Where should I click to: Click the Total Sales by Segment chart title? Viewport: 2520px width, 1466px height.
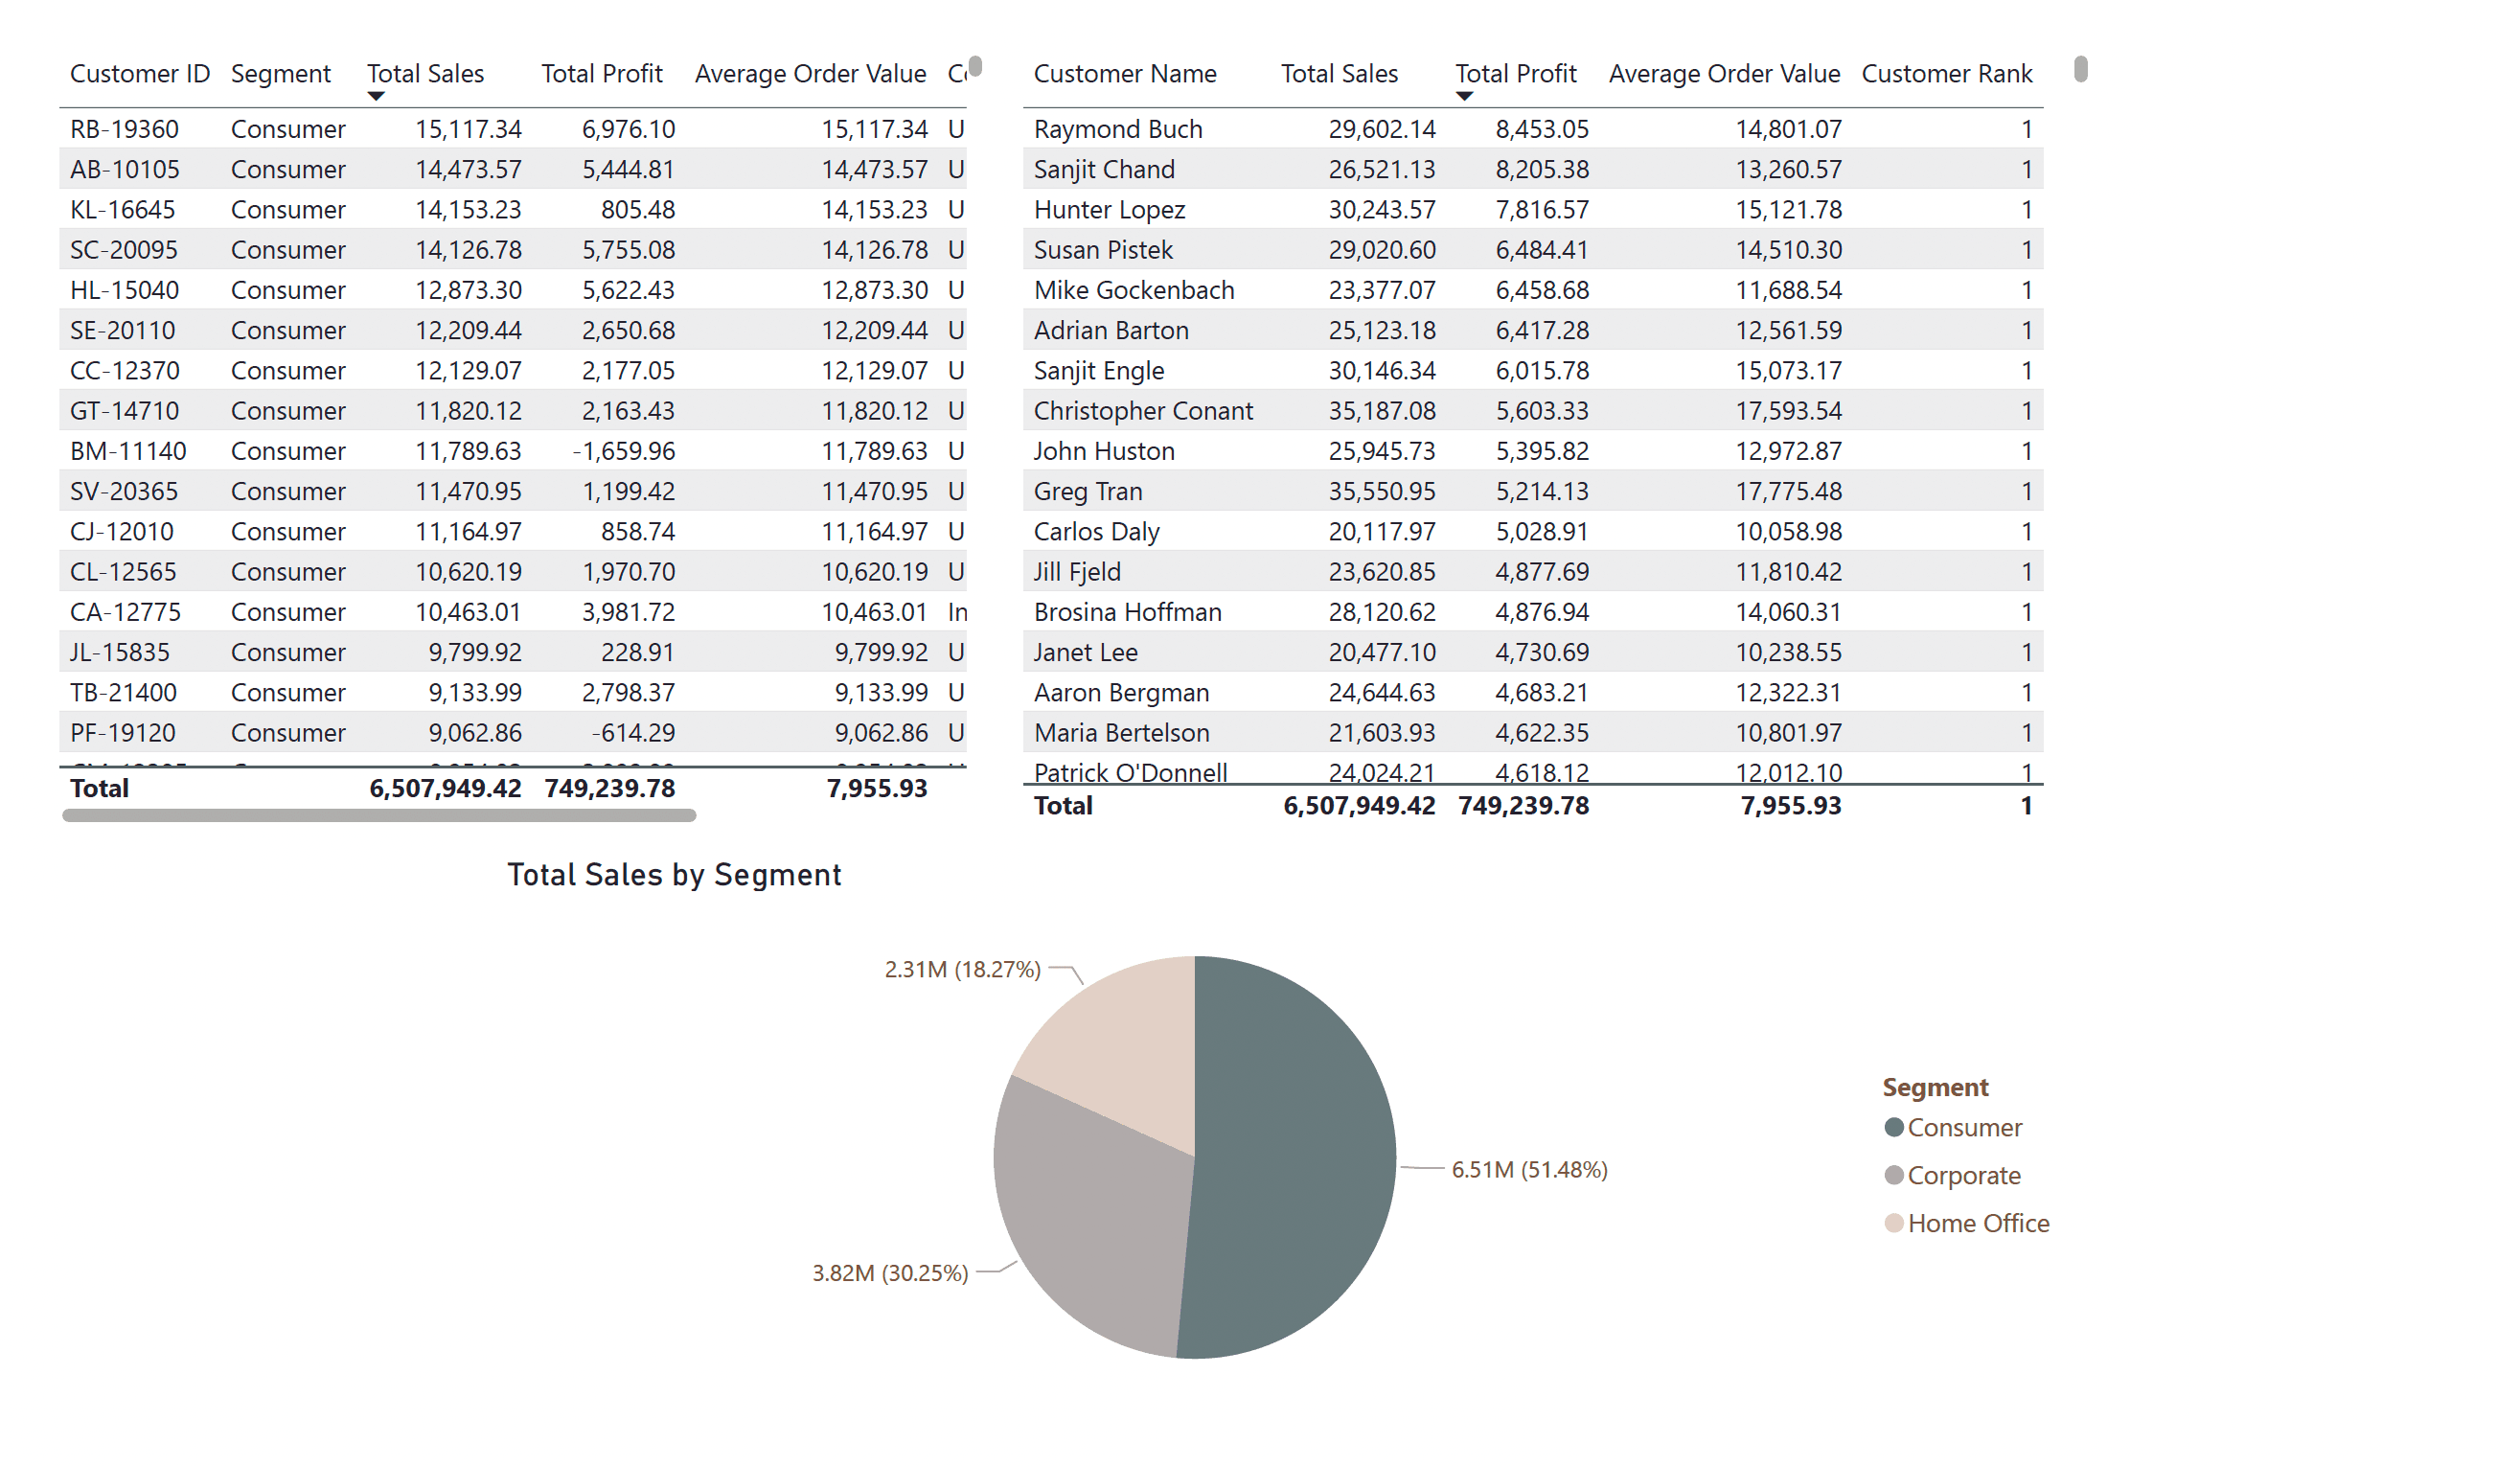pyautogui.click(x=675, y=874)
